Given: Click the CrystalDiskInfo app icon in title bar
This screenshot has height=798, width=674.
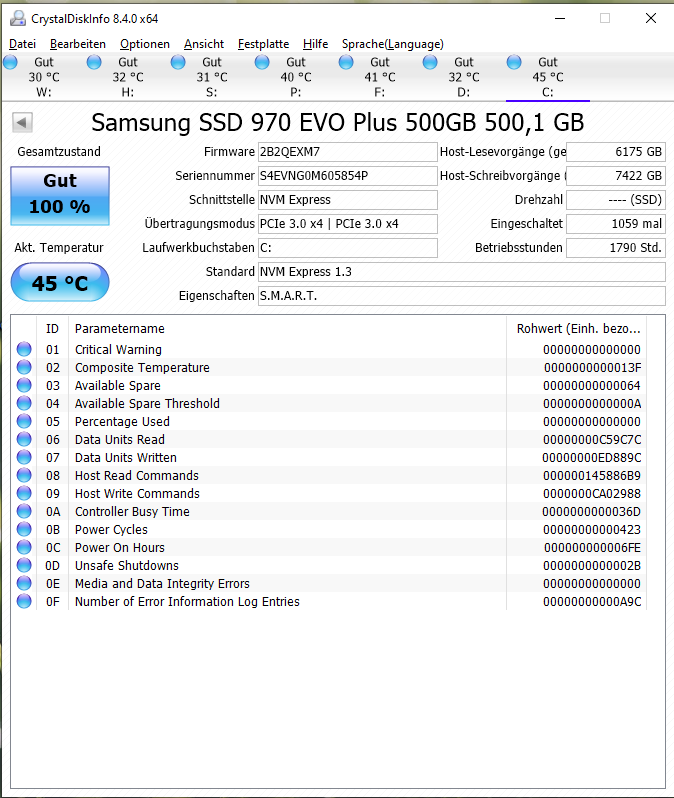Looking at the screenshot, I should [18, 18].
